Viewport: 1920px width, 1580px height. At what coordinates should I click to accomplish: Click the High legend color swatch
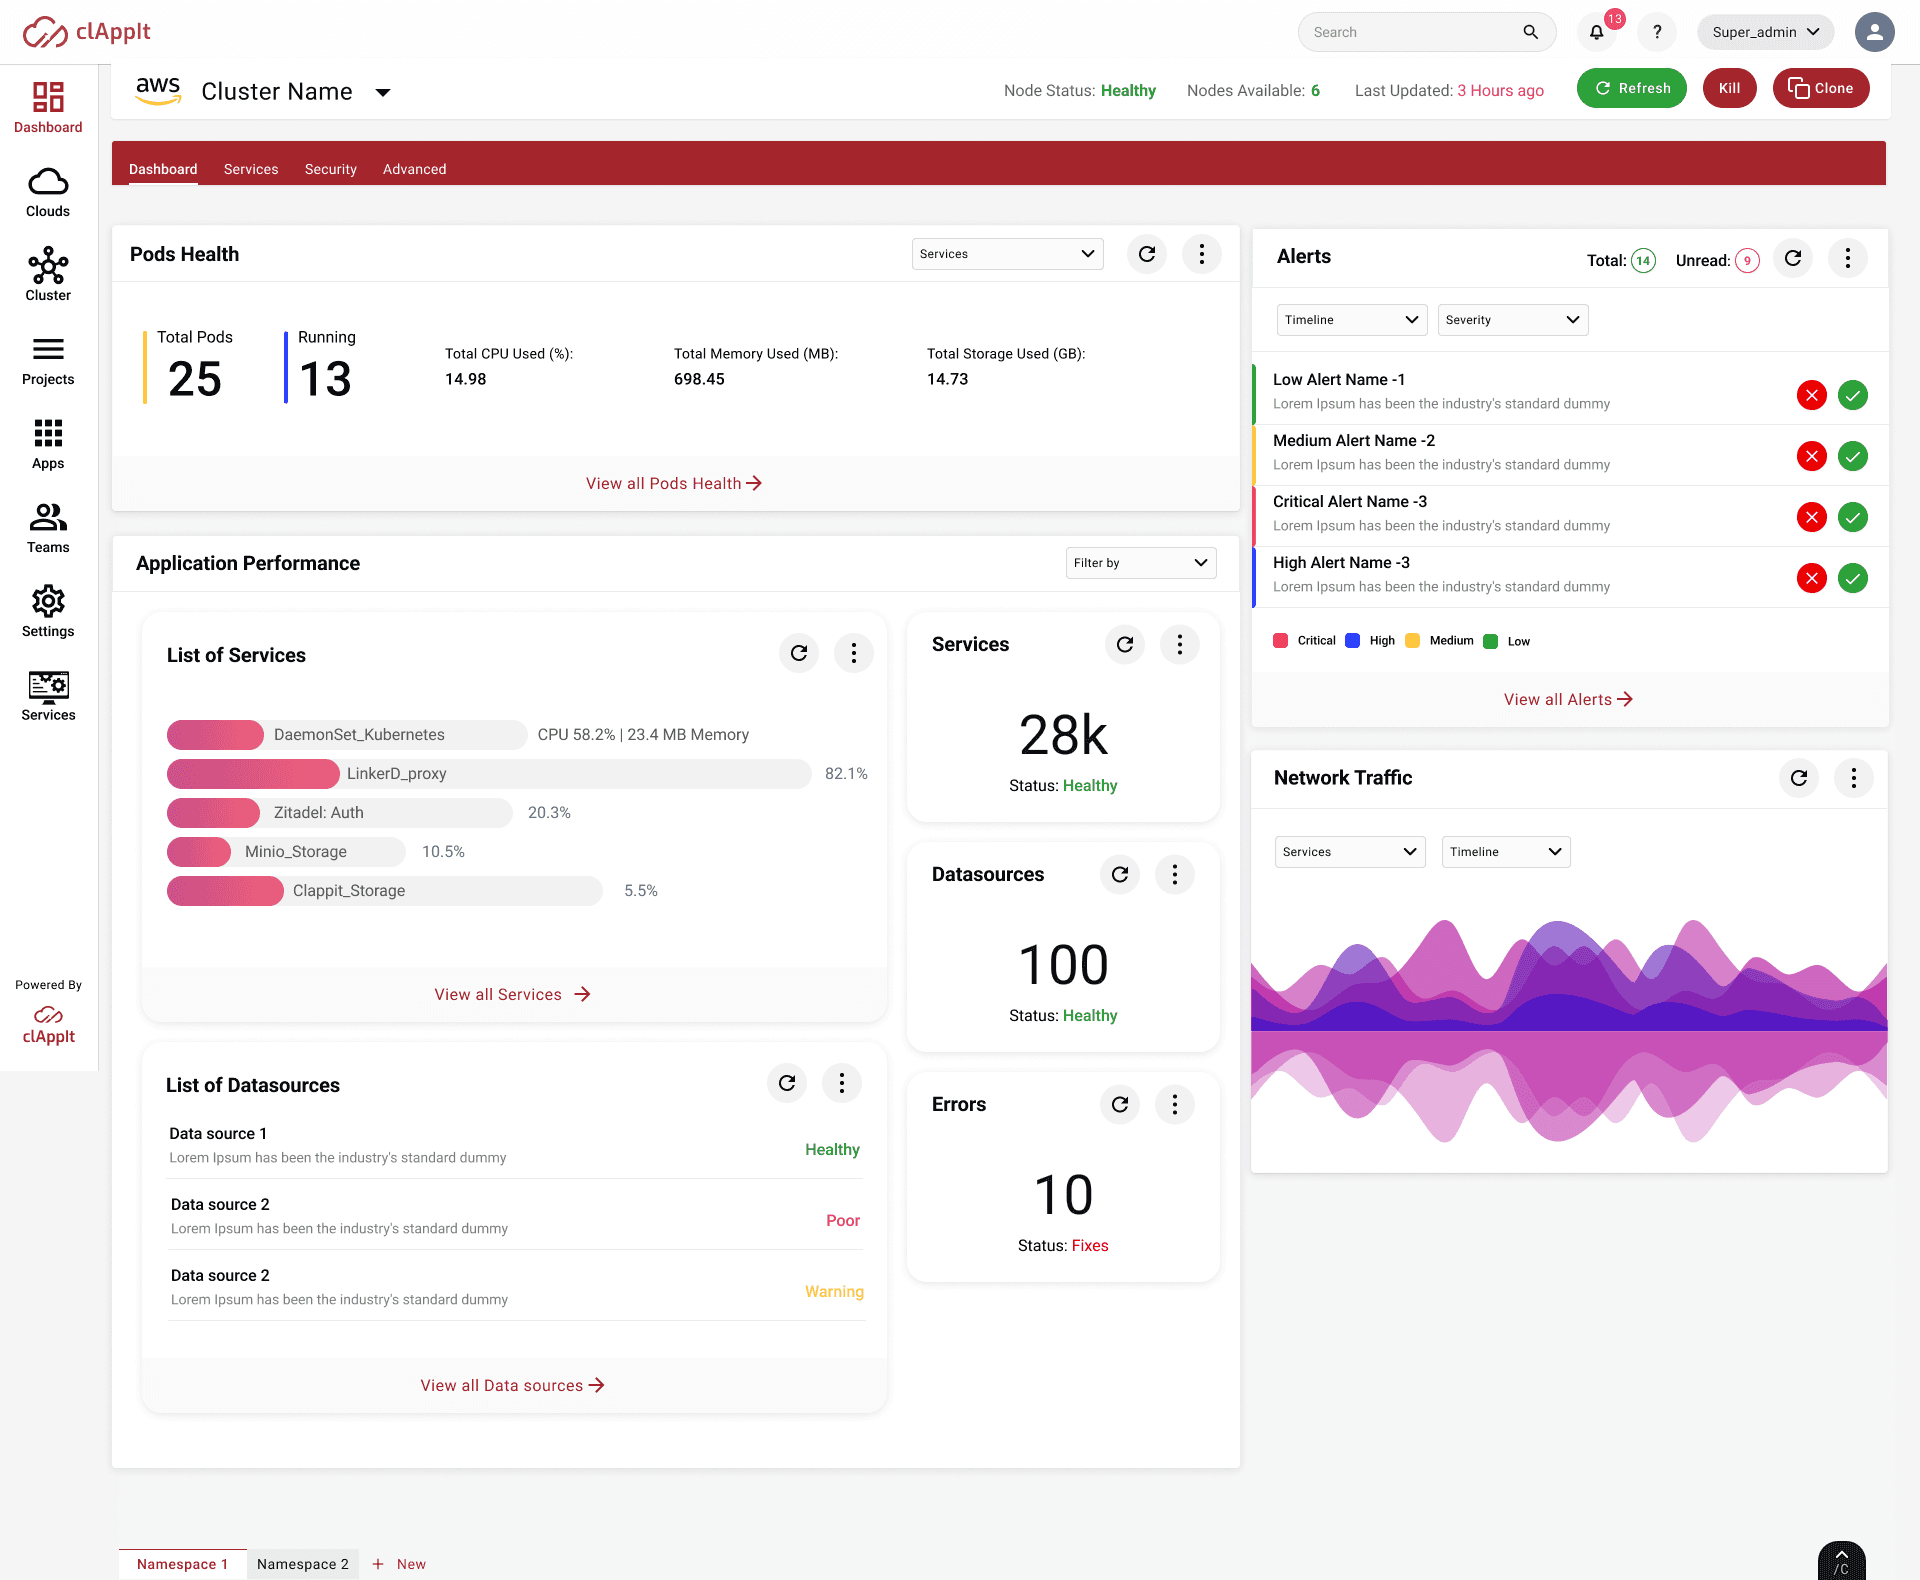1353,641
